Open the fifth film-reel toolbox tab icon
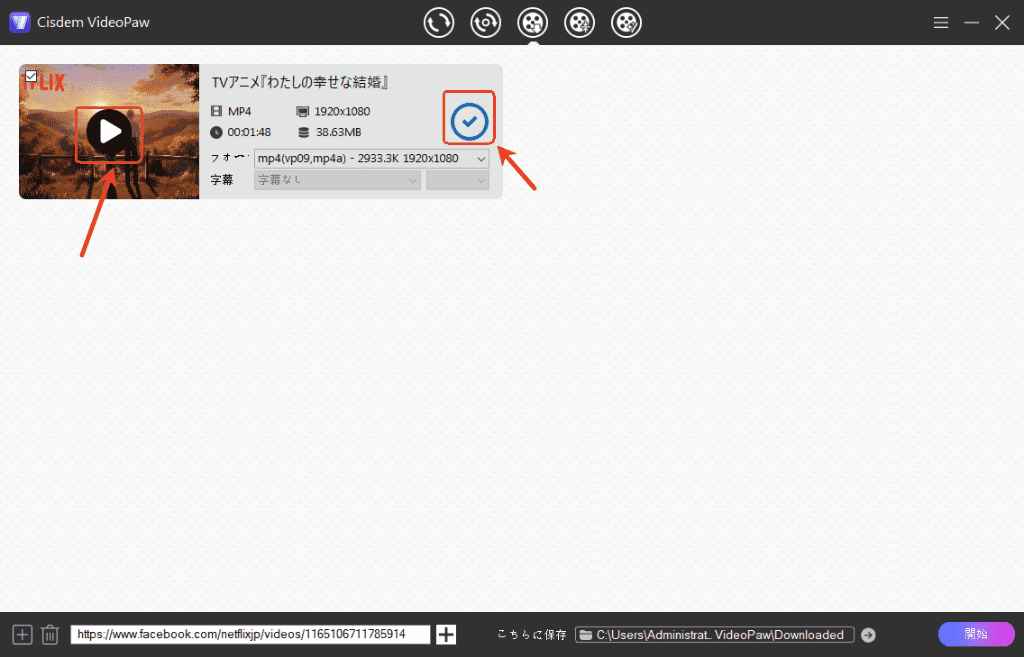This screenshot has height=657, width=1024. click(626, 23)
